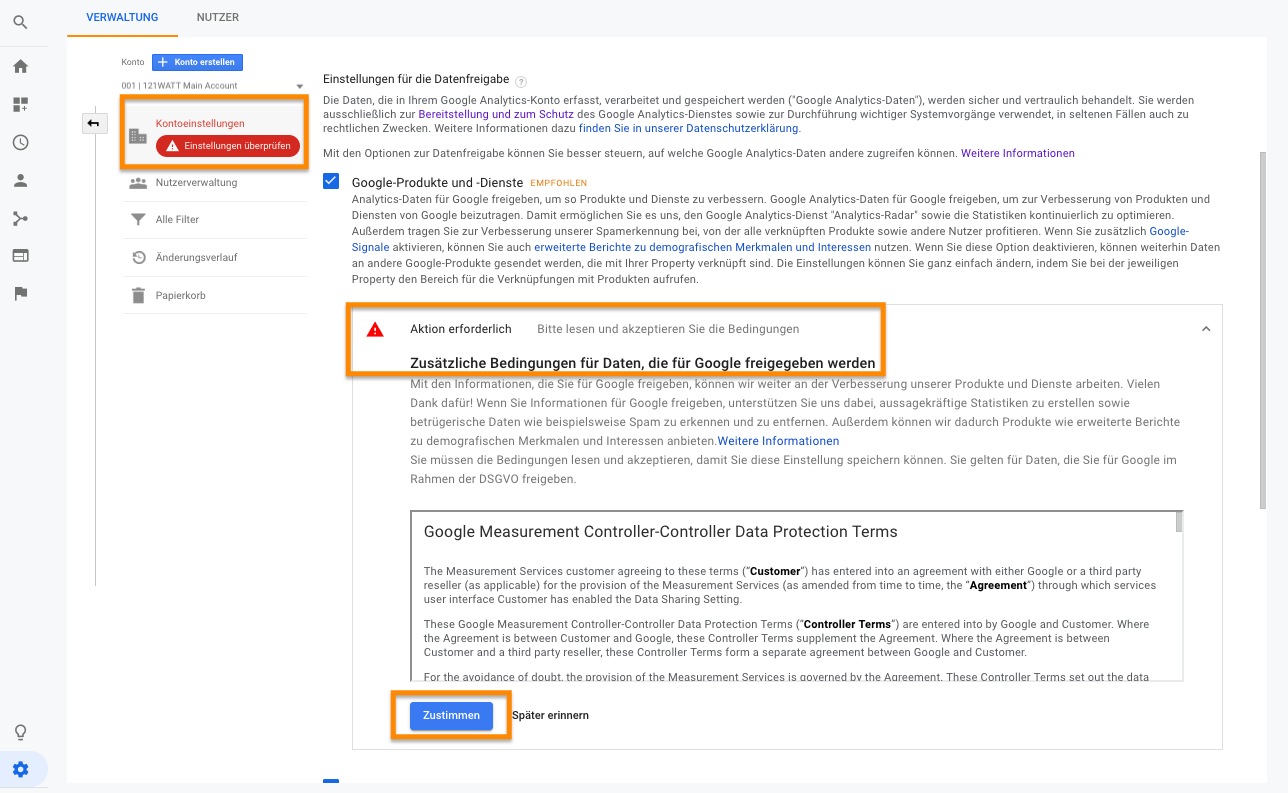Open the Acquisition branching-arrows icon
This screenshot has height=793, width=1288.
pyautogui.click(x=20, y=219)
